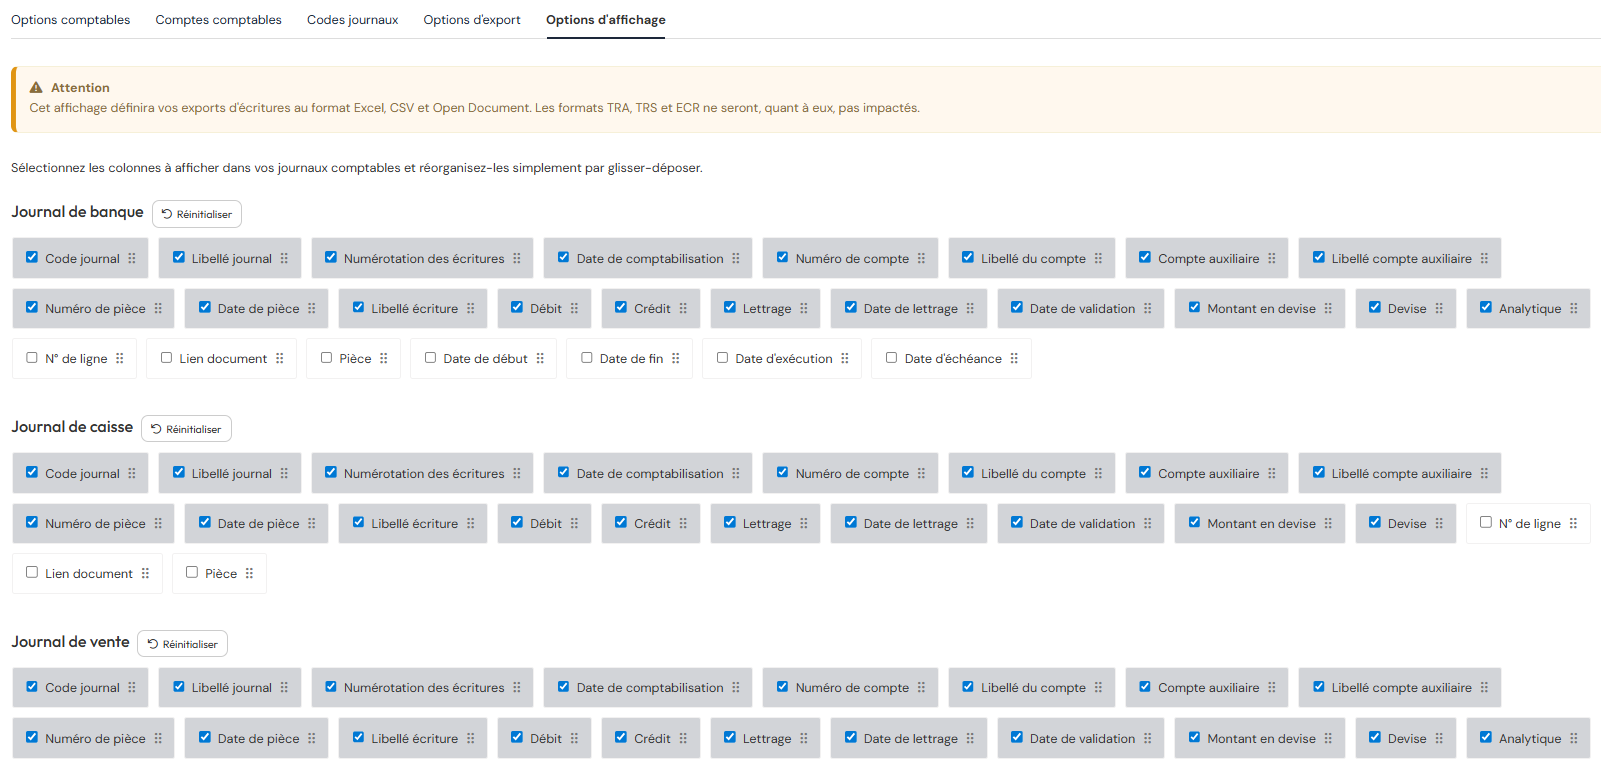
Task: Enable Date de début column in Journal de banque
Action: [x=430, y=358]
